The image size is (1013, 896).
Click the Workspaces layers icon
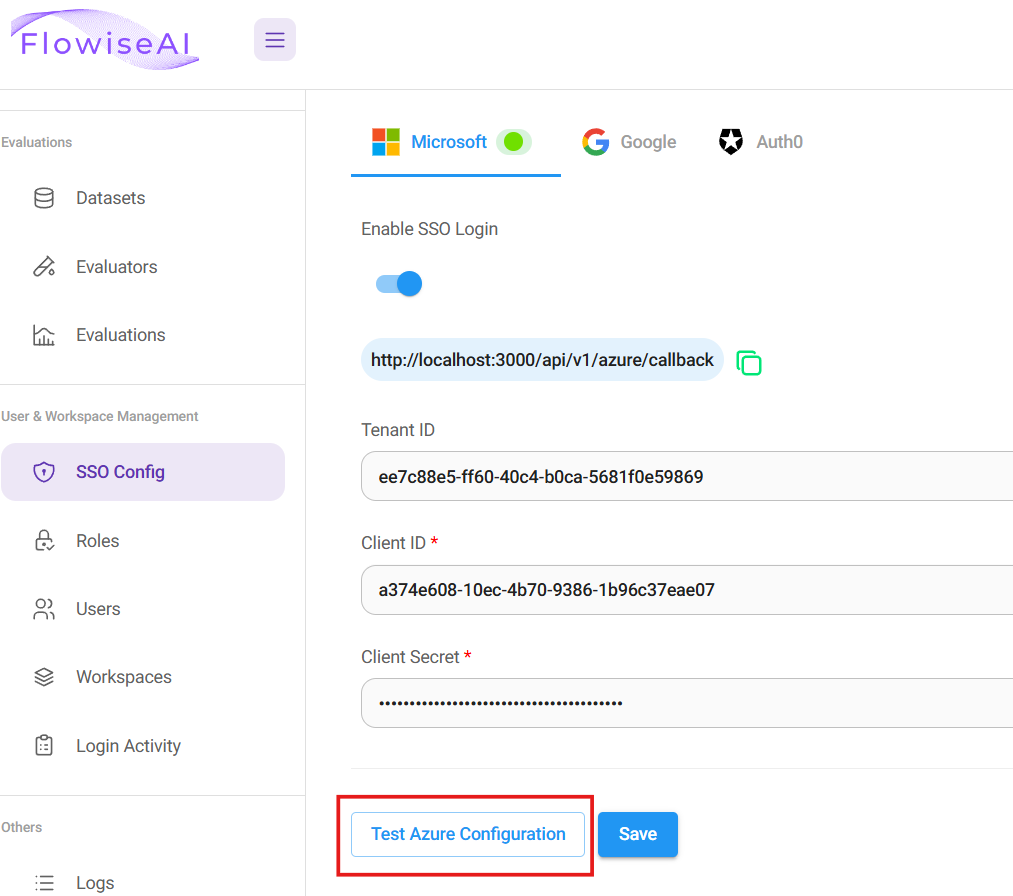[x=44, y=677]
